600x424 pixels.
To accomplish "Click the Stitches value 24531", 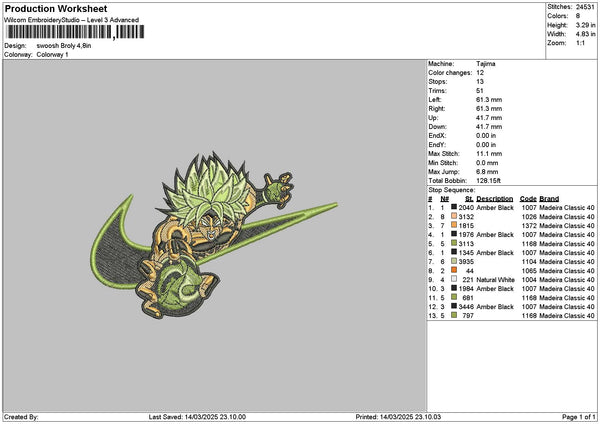I will coord(585,7).
